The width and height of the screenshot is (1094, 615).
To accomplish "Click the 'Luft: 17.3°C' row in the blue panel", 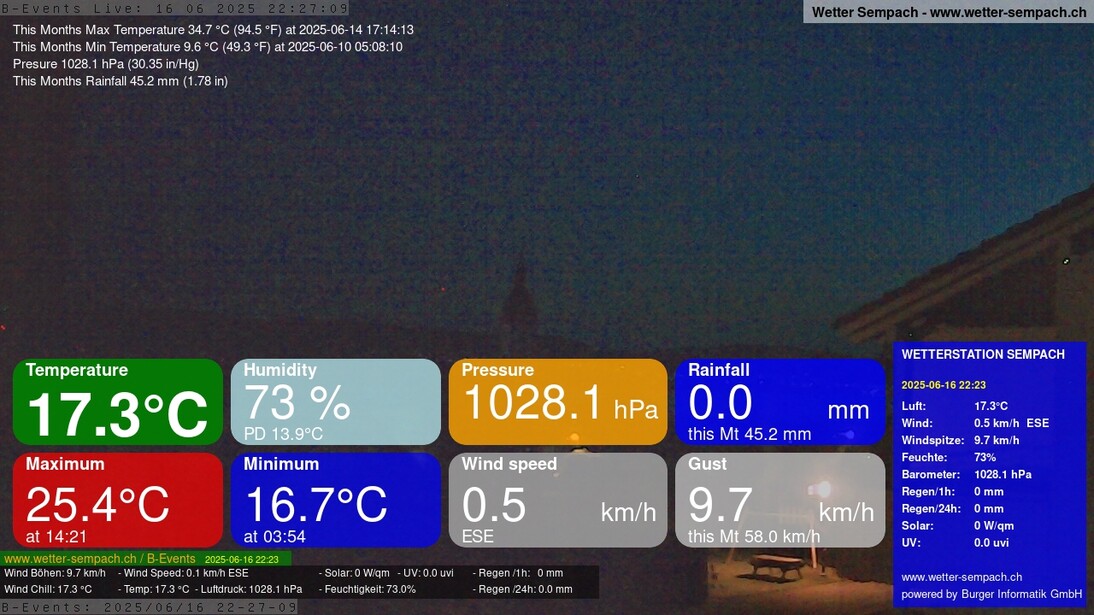I will 954,406.
